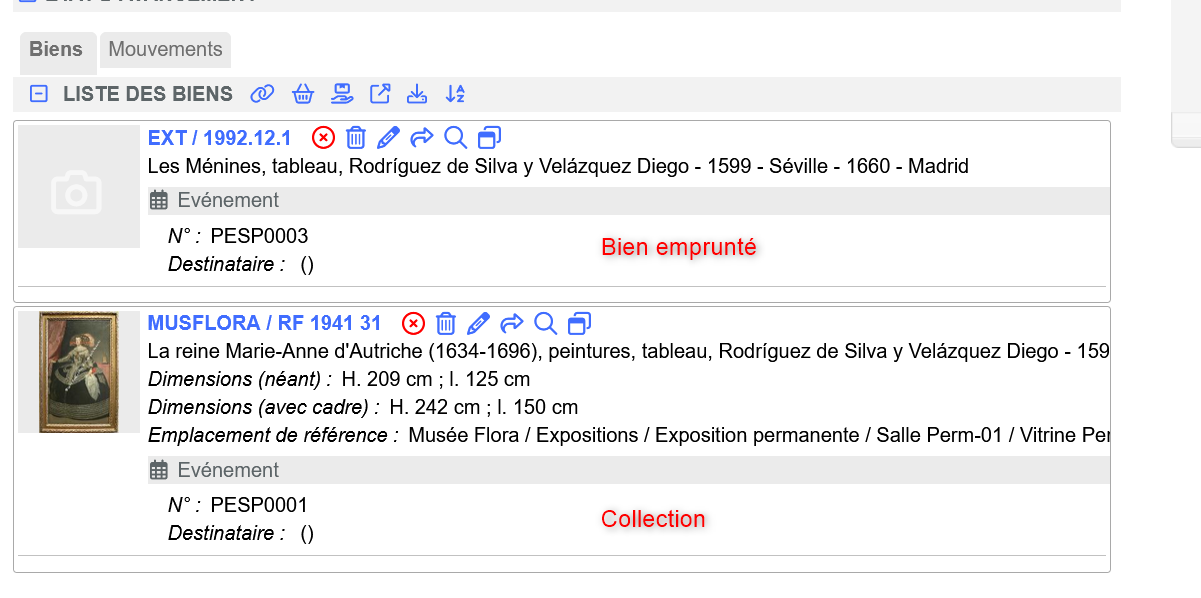Select the Biens tab

56,50
